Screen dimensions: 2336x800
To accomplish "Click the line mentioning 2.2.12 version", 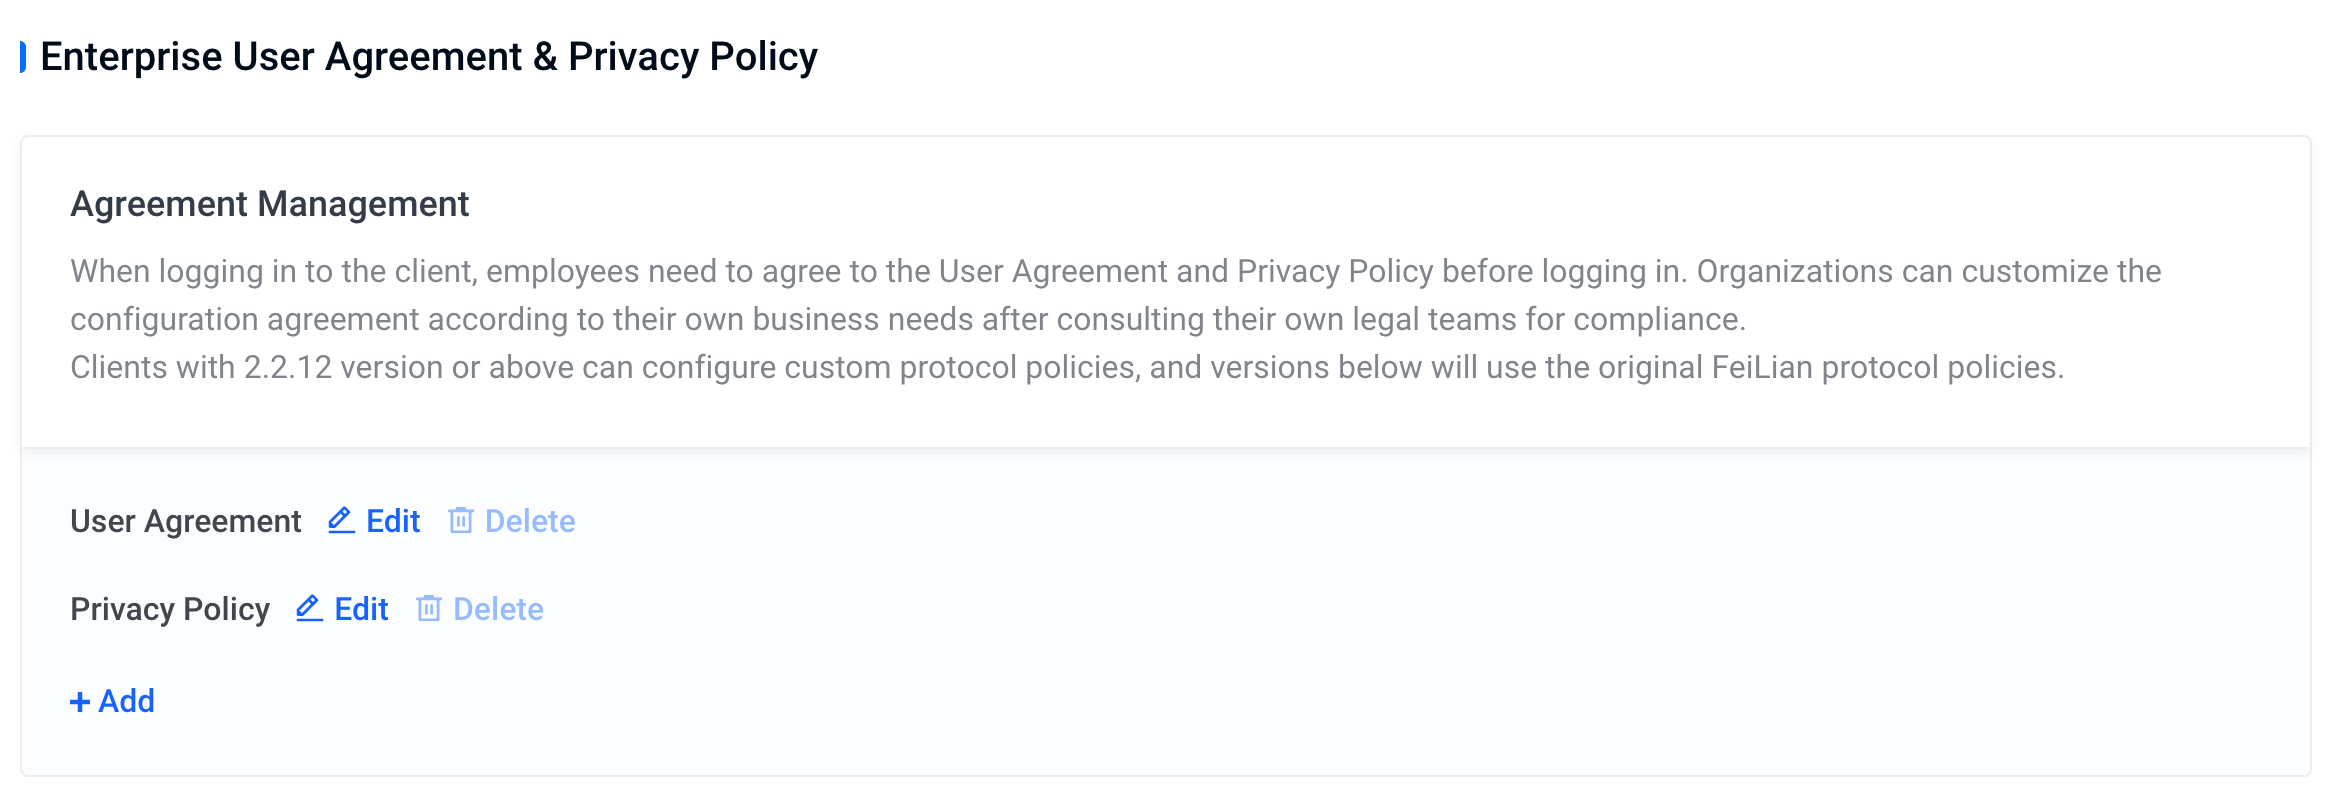I will [1067, 367].
